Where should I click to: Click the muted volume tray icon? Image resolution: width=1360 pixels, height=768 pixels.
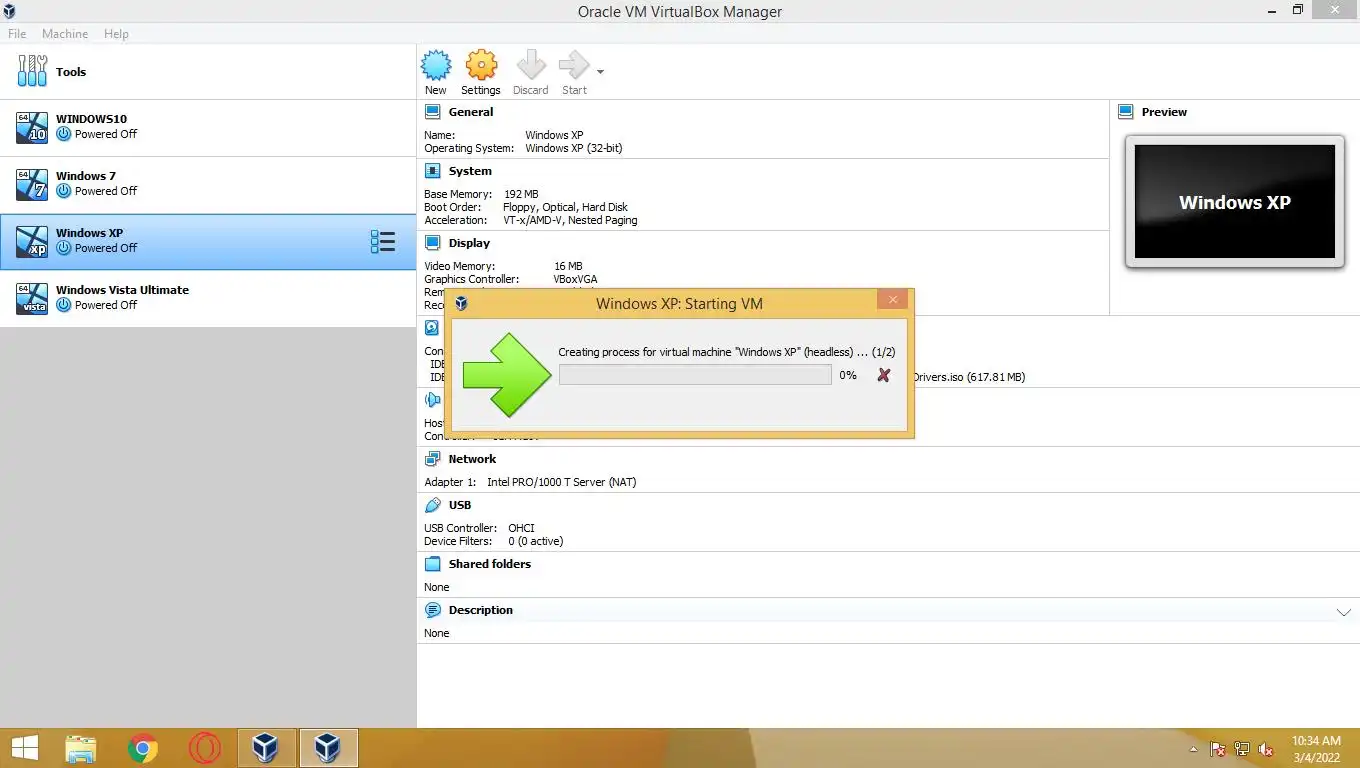coord(1266,749)
